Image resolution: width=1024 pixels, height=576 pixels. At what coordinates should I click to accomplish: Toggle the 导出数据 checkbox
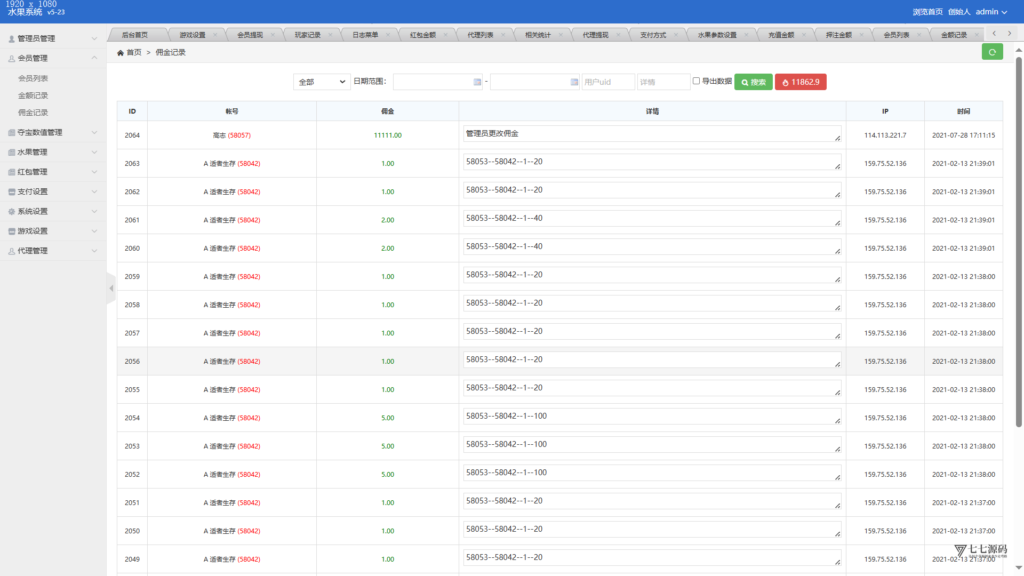click(x=696, y=81)
